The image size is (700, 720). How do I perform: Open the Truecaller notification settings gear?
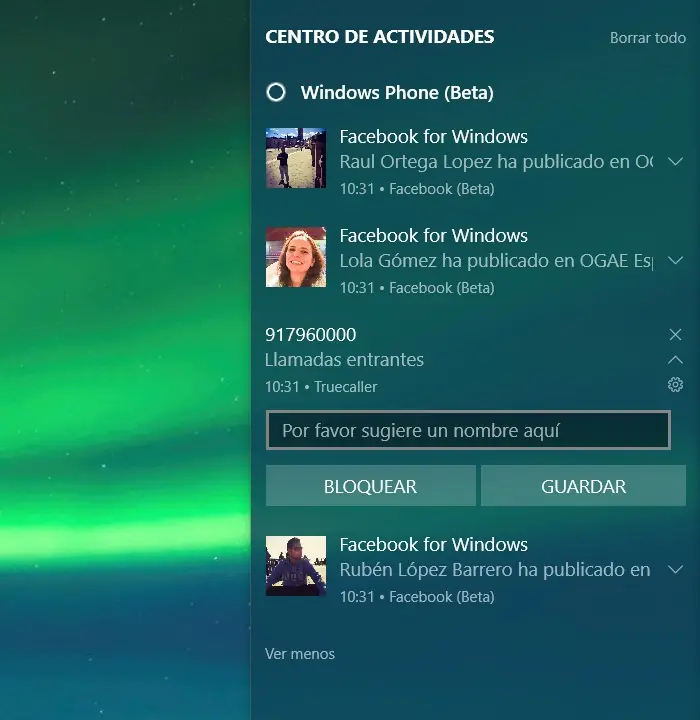point(675,384)
